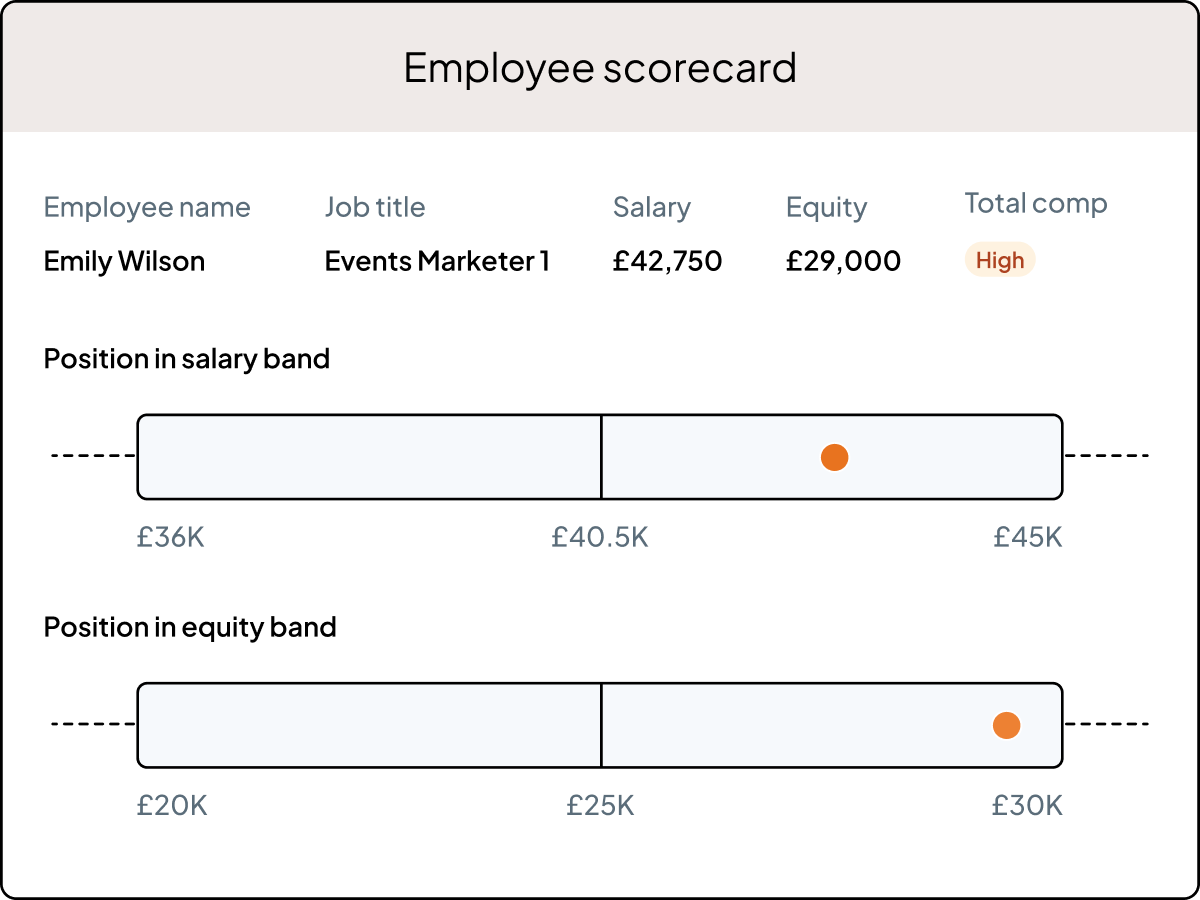Click the Salary column label
The height and width of the screenshot is (900, 1200).
[x=652, y=207]
